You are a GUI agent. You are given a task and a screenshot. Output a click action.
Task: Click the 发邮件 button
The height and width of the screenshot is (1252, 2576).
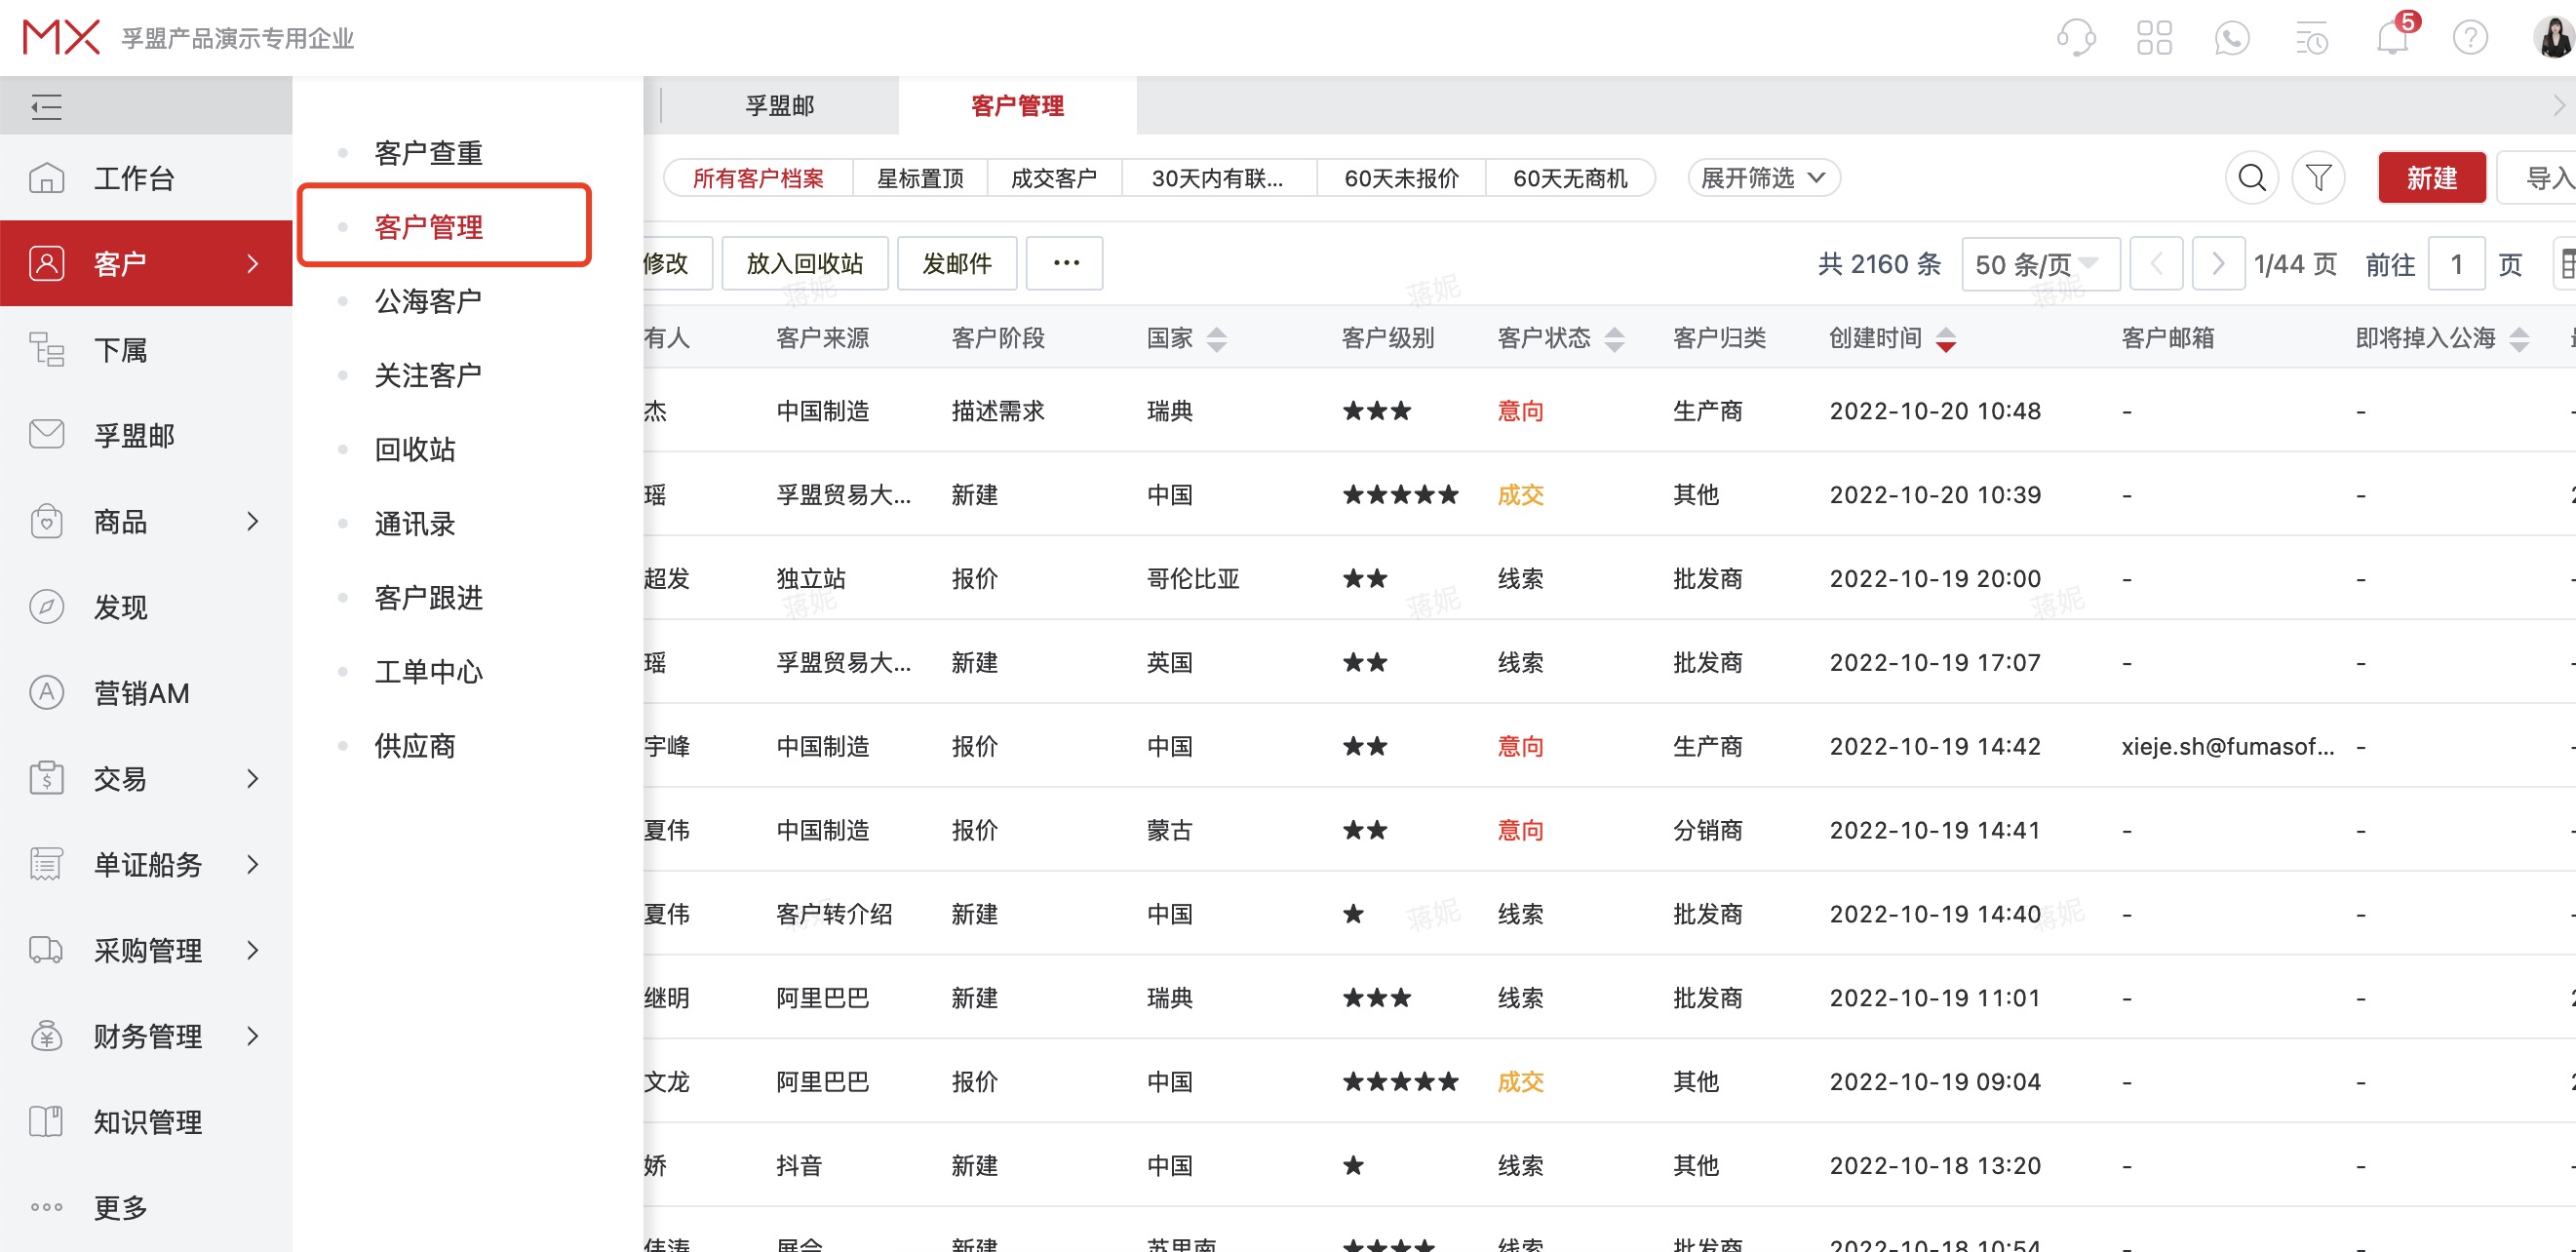[x=956, y=263]
